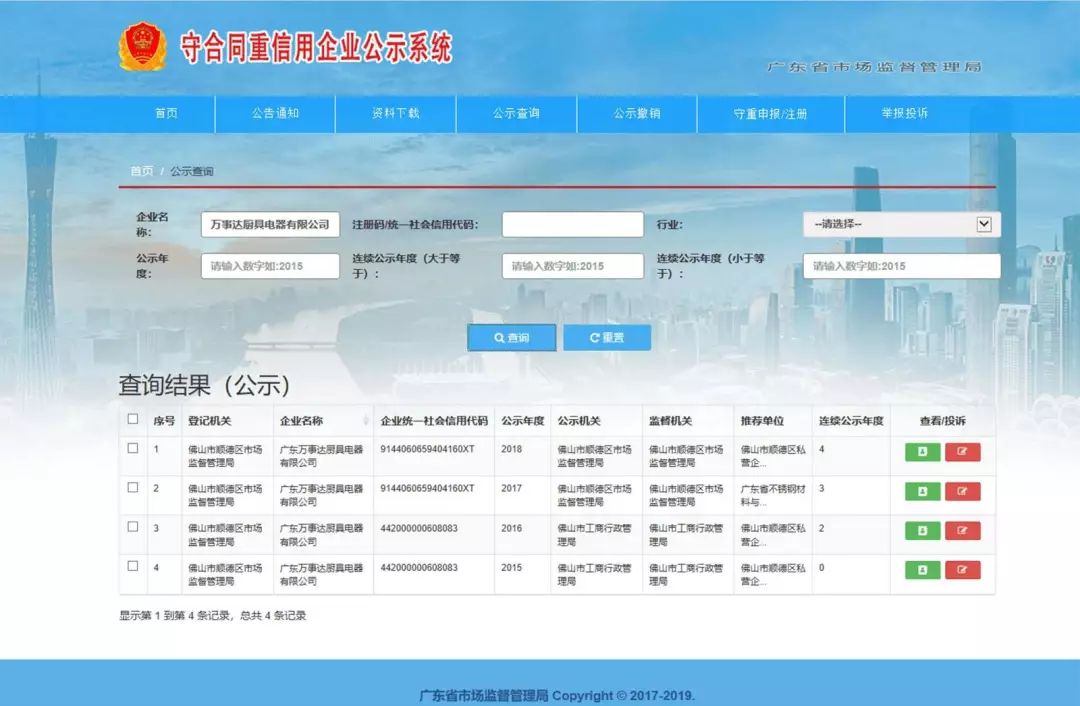Click green view icon for 2015 record
This screenshot has height=706, width=1080.
[x=922, y=570]
